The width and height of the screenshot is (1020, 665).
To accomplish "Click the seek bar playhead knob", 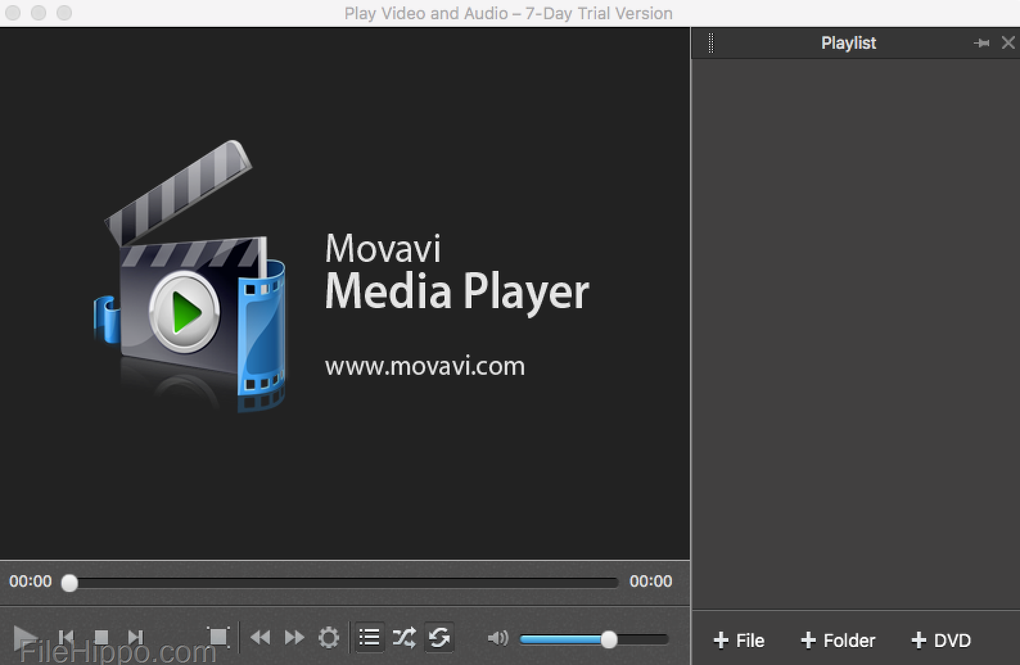I will coord(69,582).
